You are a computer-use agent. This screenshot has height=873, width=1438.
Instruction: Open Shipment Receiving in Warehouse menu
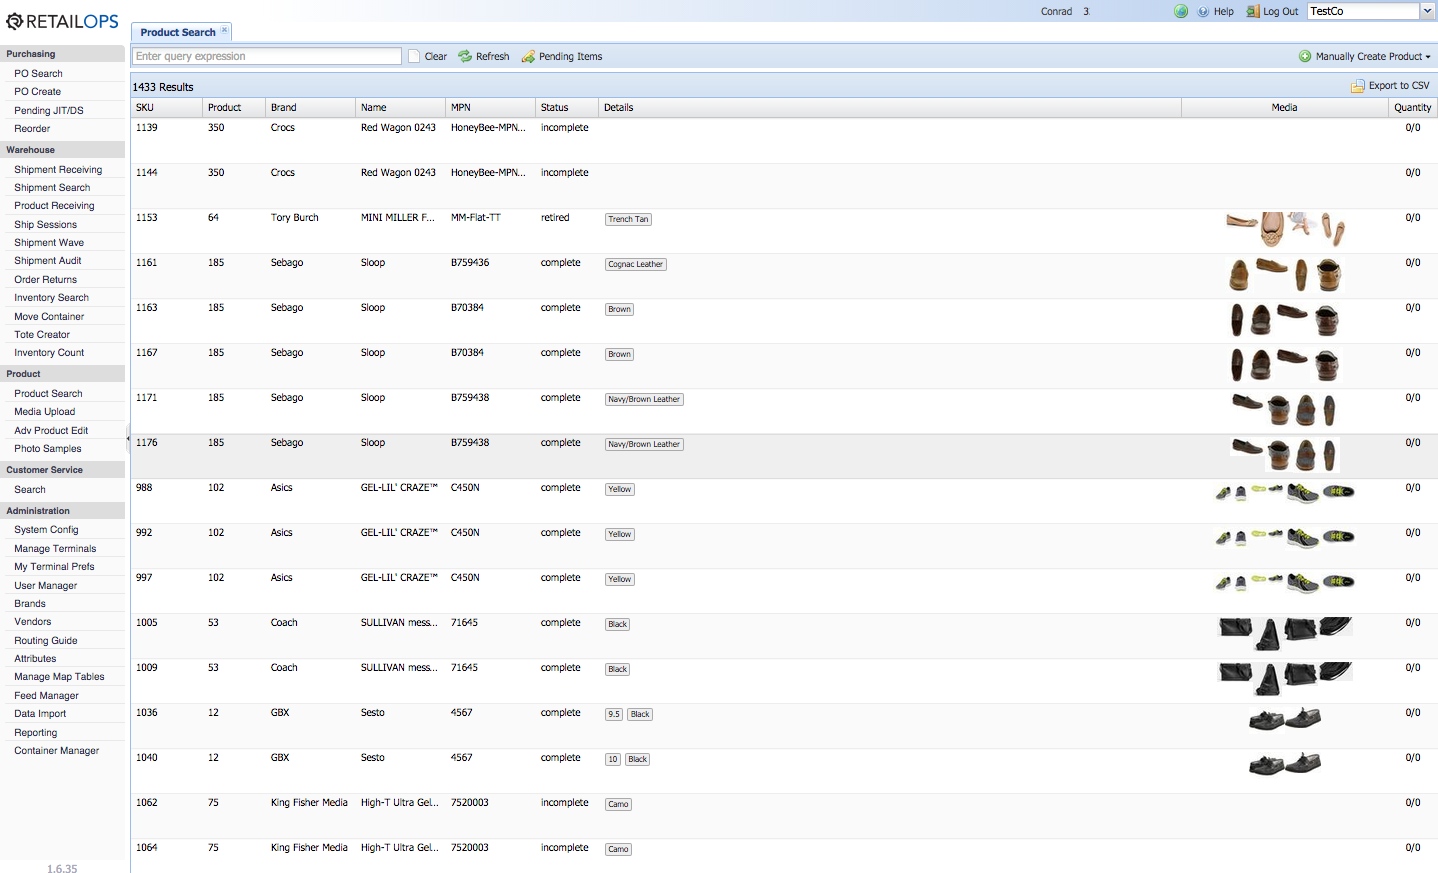(58, 170)
